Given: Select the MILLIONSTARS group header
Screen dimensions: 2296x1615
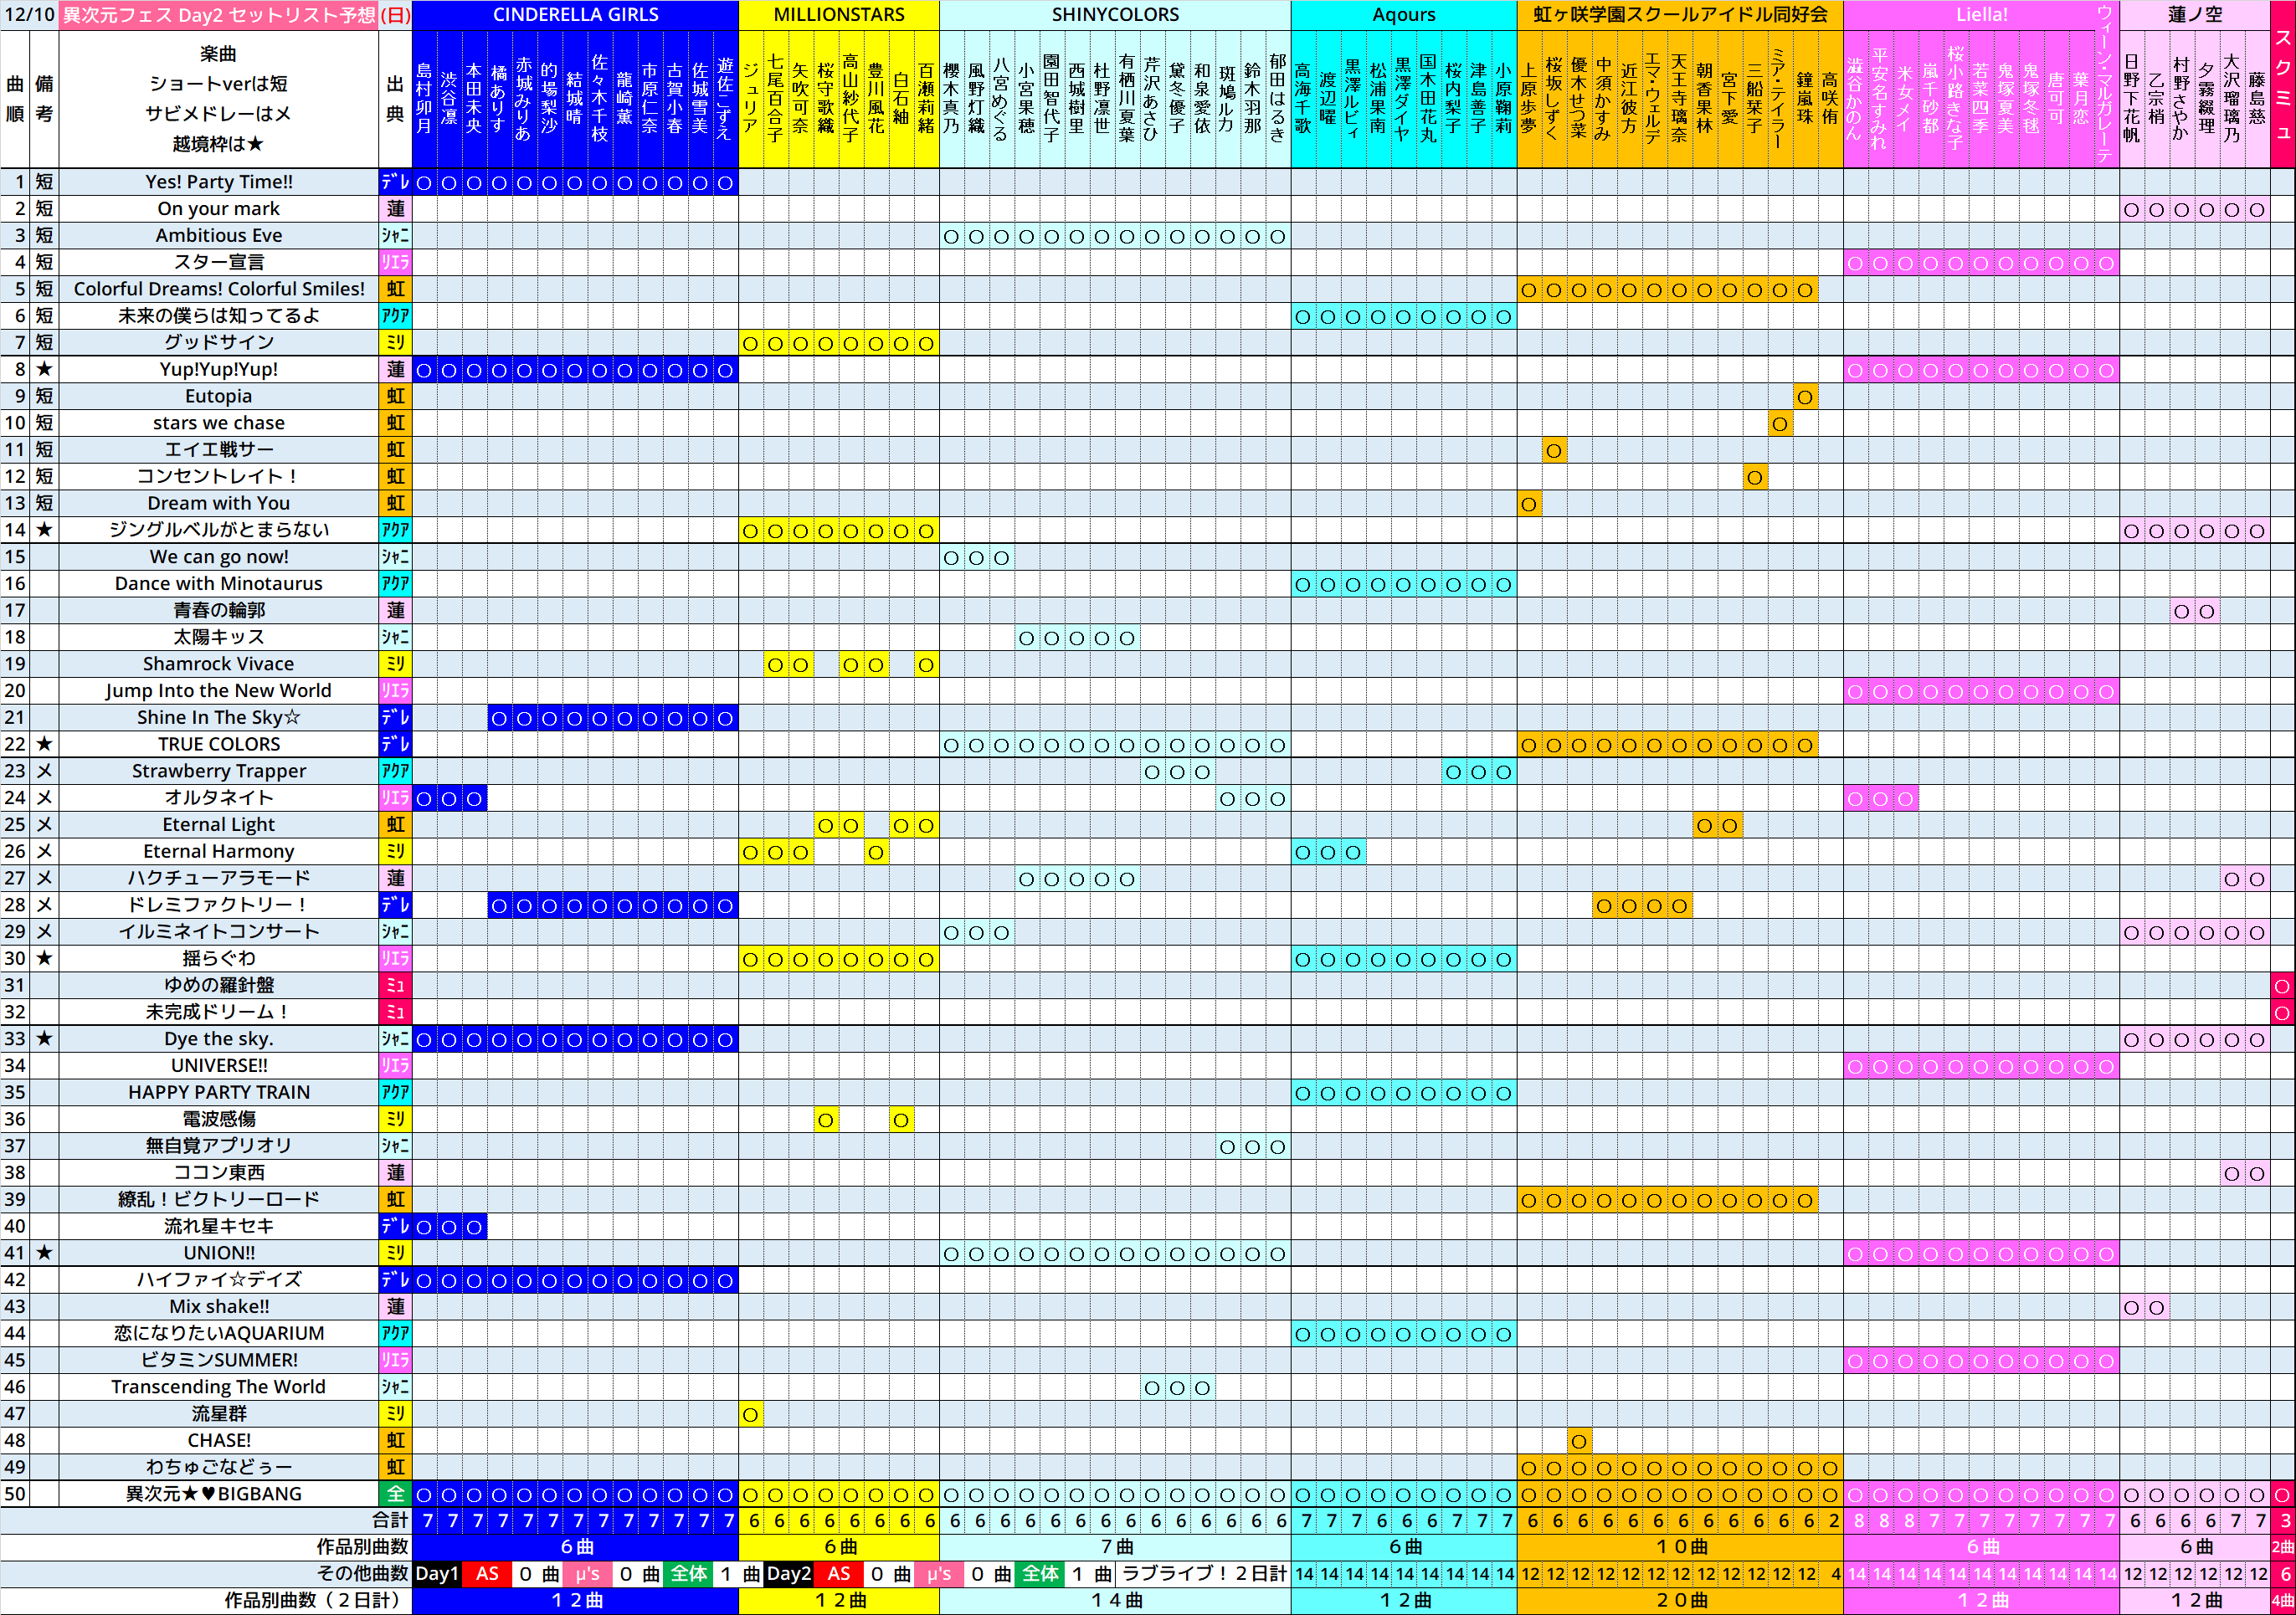Looking at the screenshot, I should click(x=839, y=15).
